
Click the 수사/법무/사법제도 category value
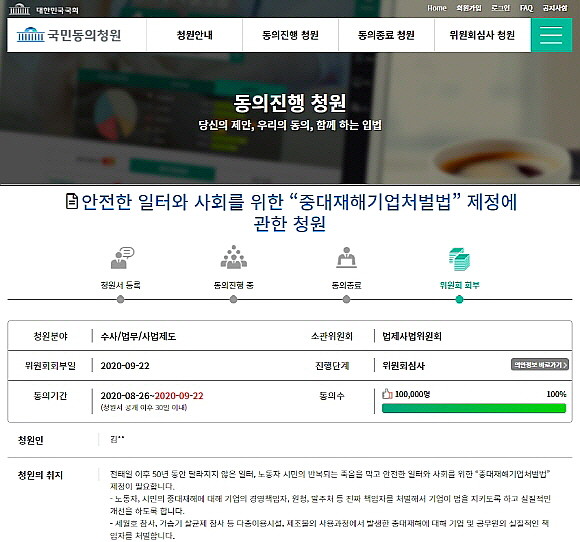click(138, 336)
